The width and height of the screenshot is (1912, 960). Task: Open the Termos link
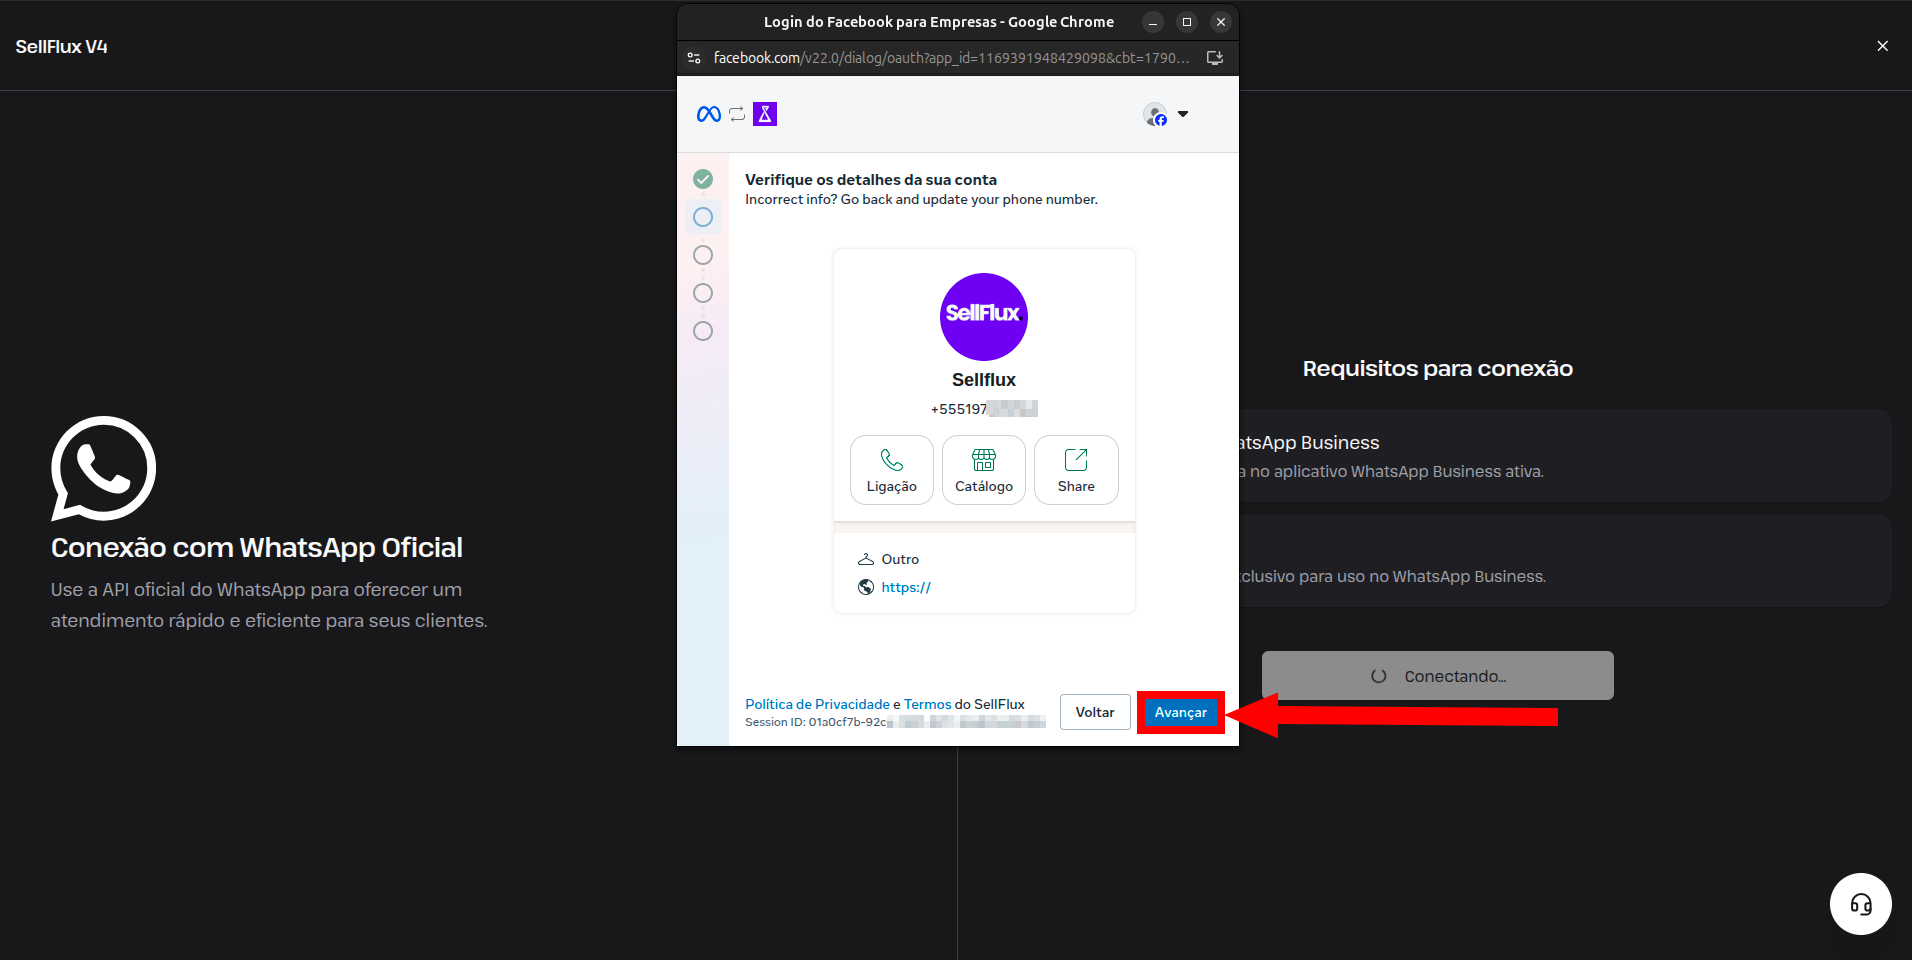click(928, 704)
